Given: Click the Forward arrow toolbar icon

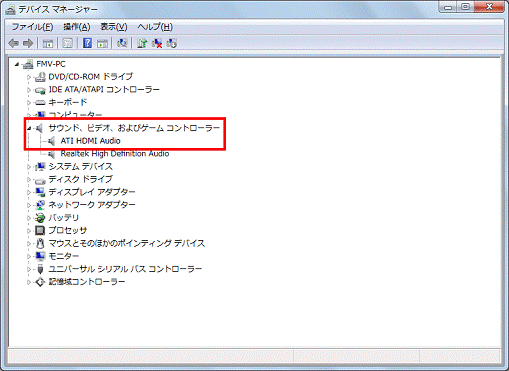Looking at the screenshot, I should pyautogui.click(x=28, y=43).
